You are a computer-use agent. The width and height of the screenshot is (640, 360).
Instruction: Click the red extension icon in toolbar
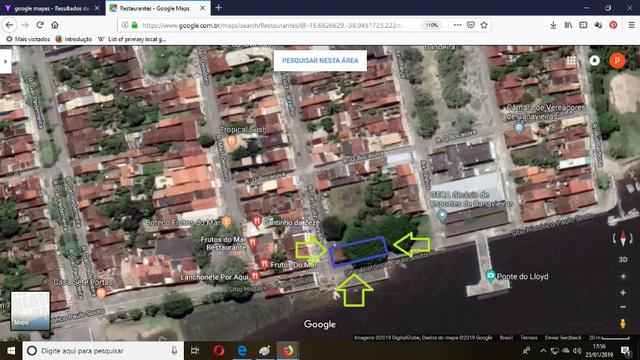pyautogui.click(x=613, y=25)
